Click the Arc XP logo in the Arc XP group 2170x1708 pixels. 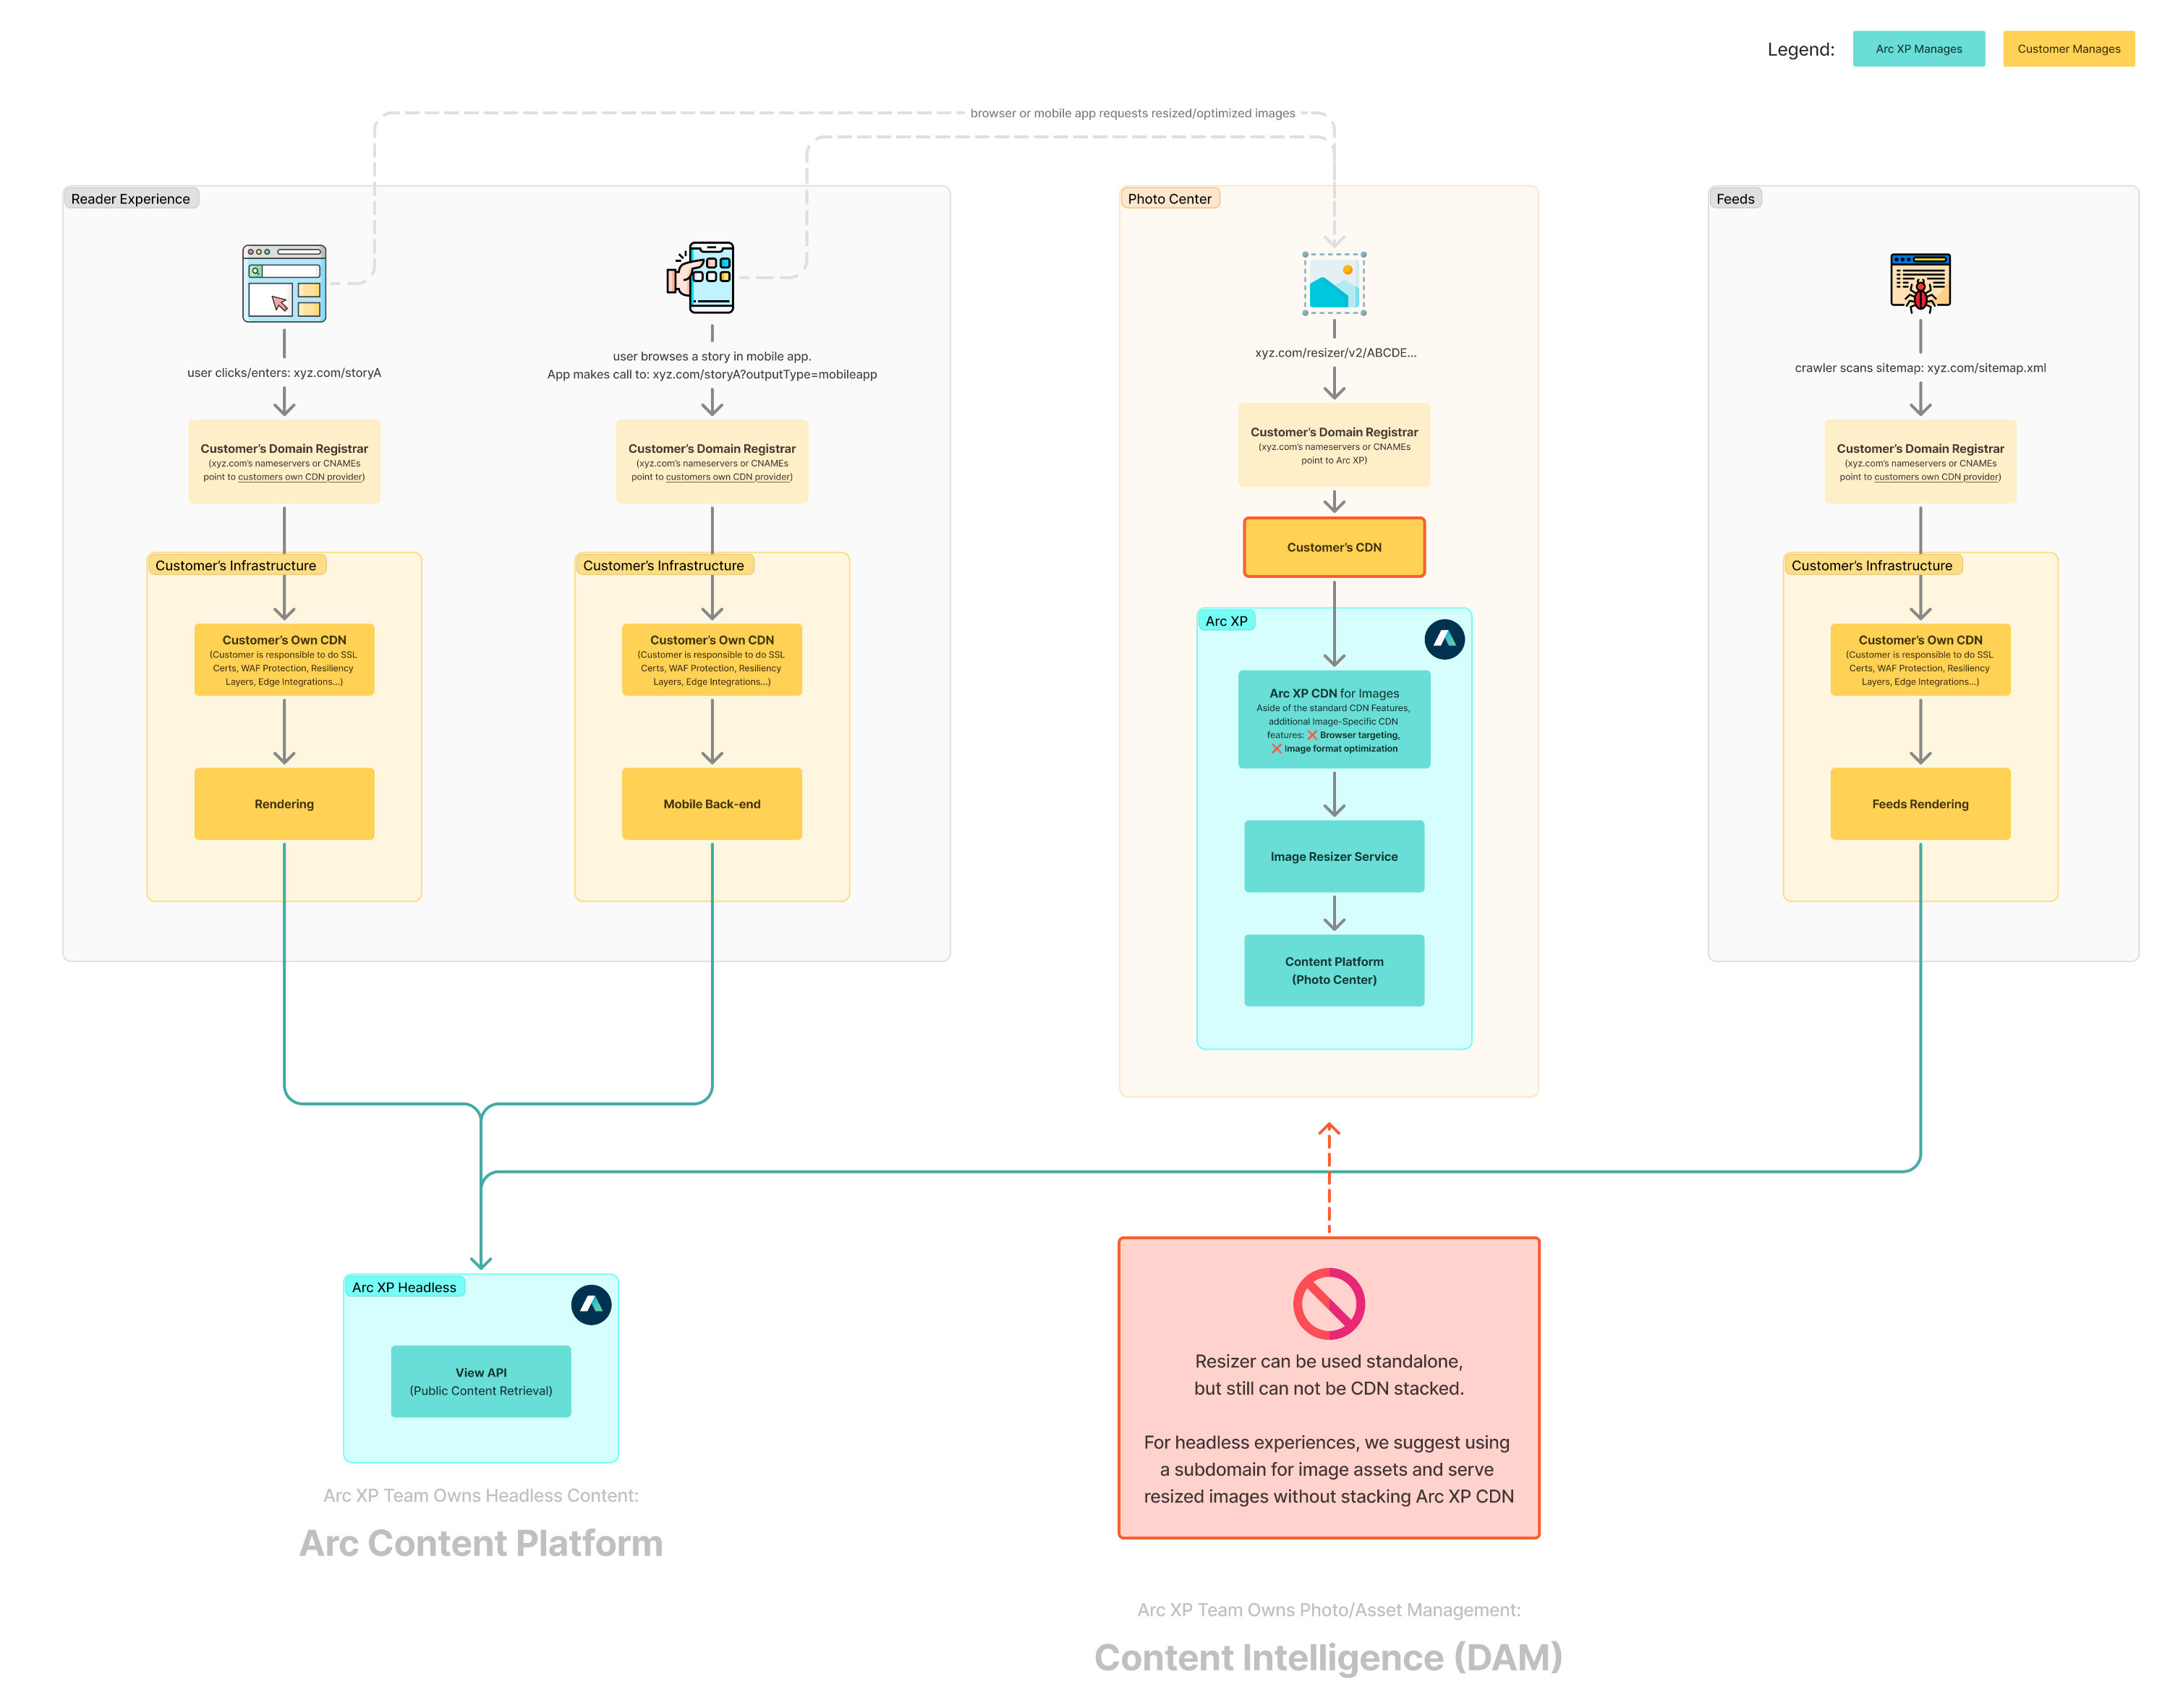tap(1444, 639)
